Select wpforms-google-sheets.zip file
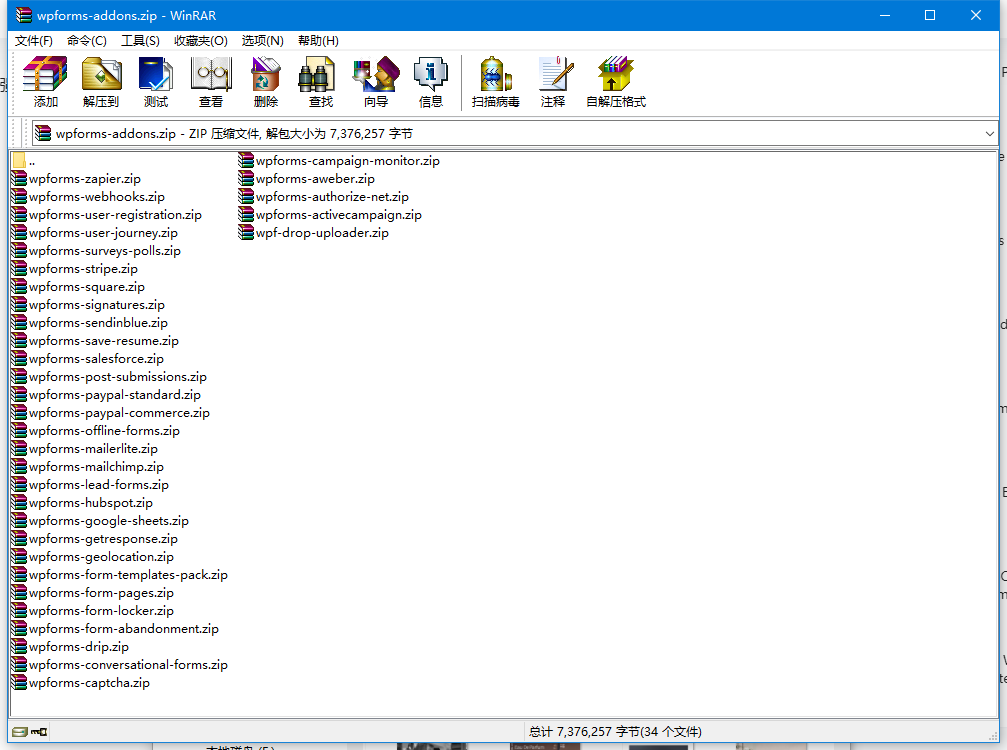1007x750 pixels. click(x=101, y=521)
